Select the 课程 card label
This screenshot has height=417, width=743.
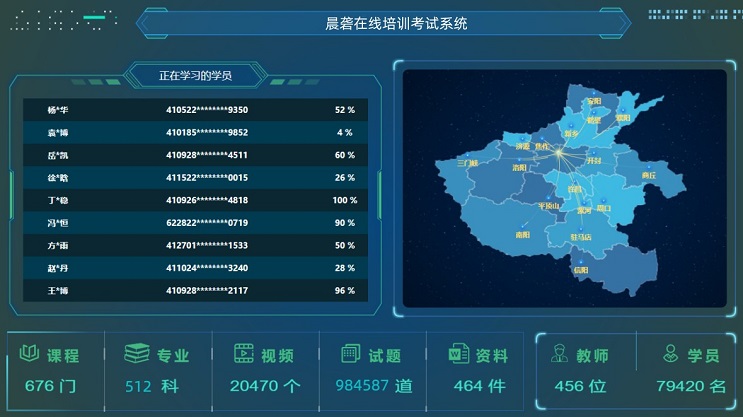63,356
